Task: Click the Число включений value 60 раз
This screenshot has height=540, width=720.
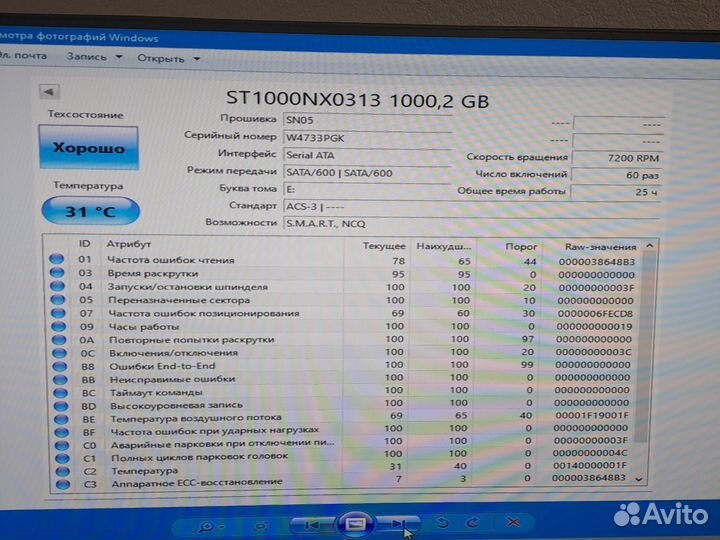Action: click(617, 175)
